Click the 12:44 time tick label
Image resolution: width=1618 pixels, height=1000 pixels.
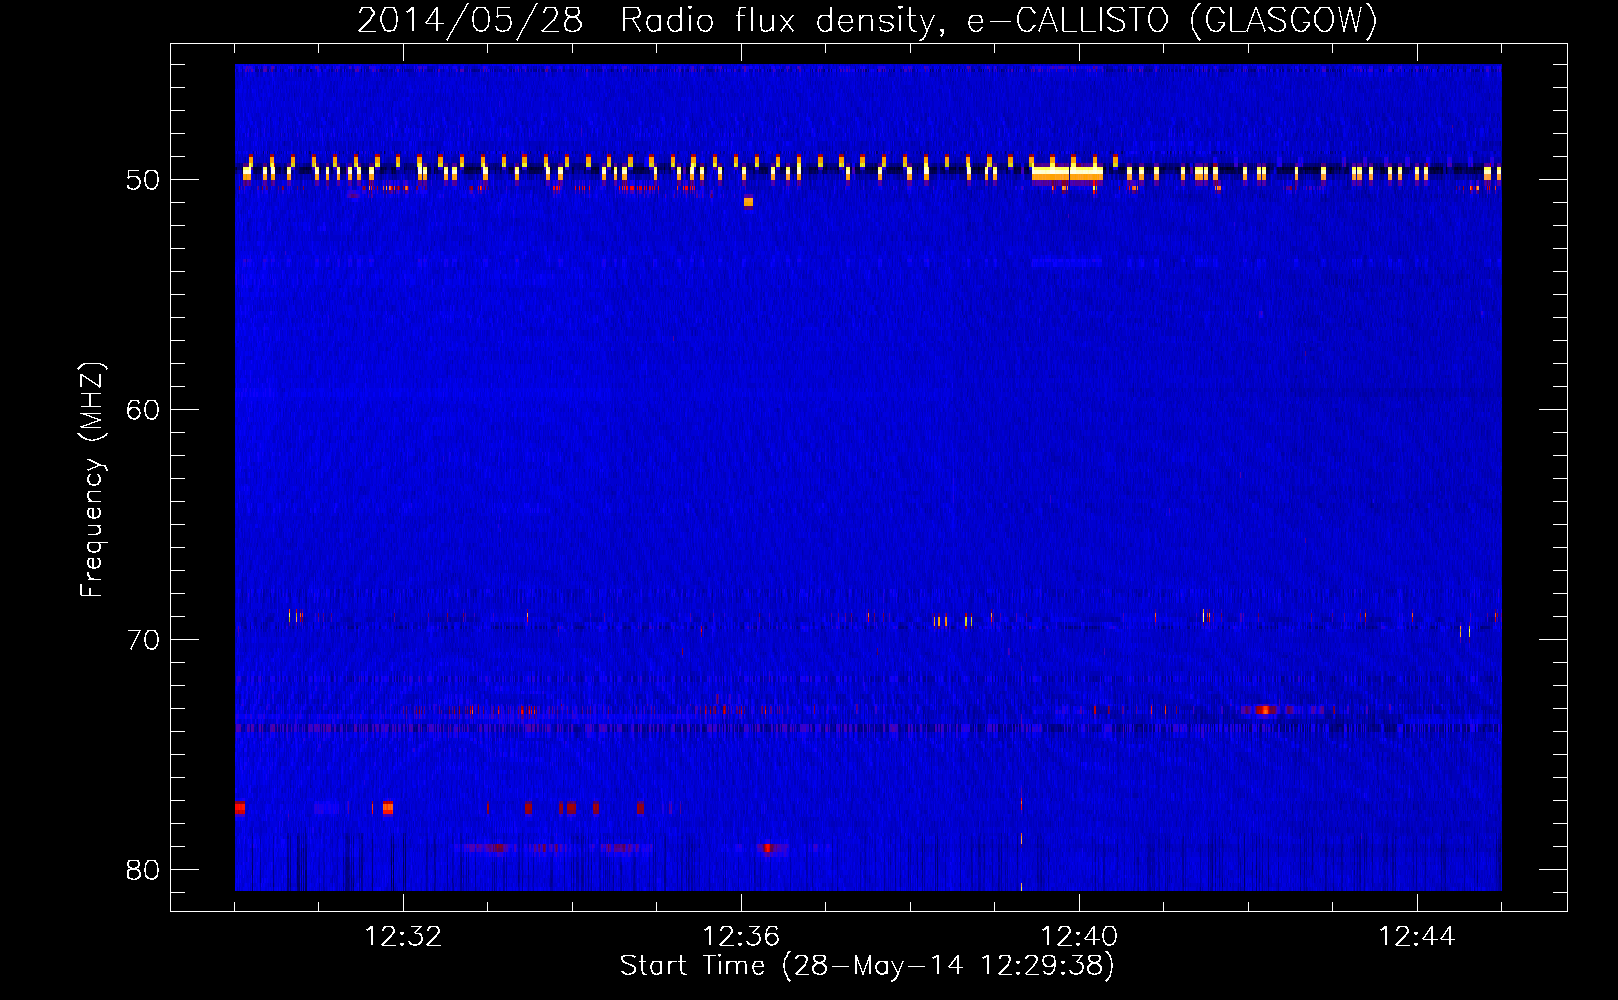[1417, 937]
